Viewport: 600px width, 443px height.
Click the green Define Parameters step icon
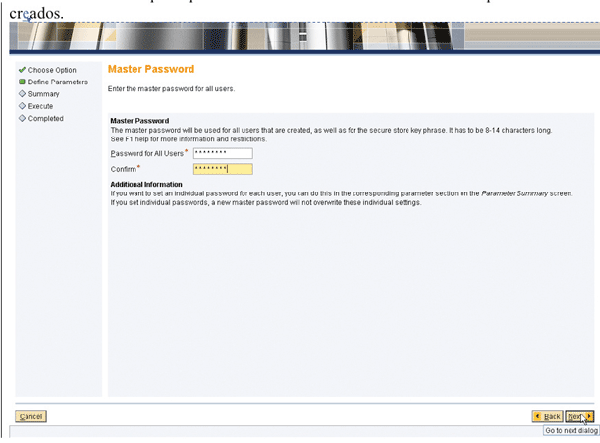(22, 82)
